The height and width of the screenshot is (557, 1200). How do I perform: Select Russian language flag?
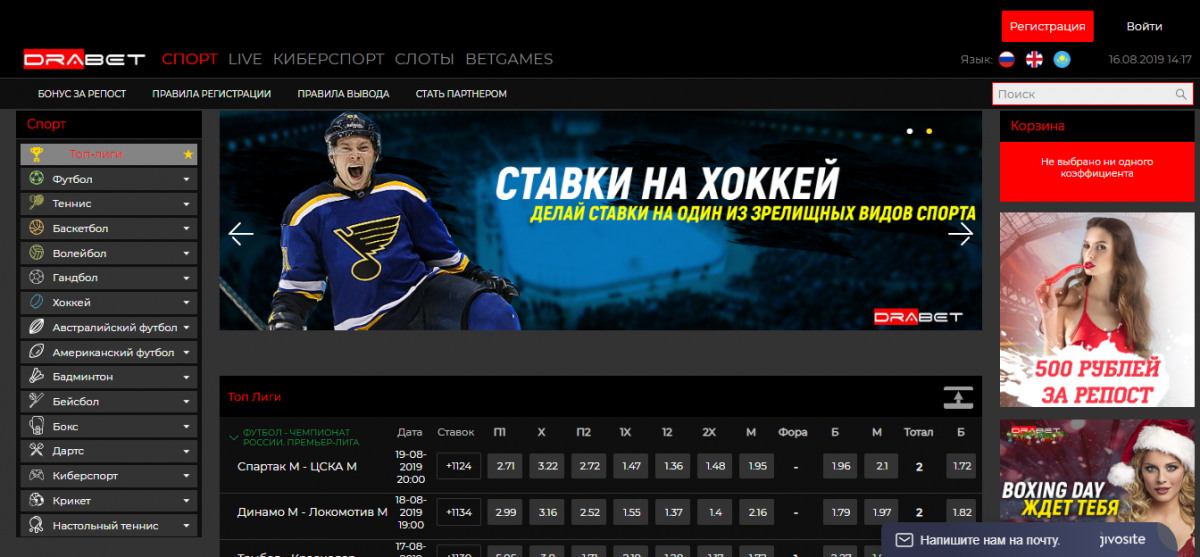(1007, 60)
